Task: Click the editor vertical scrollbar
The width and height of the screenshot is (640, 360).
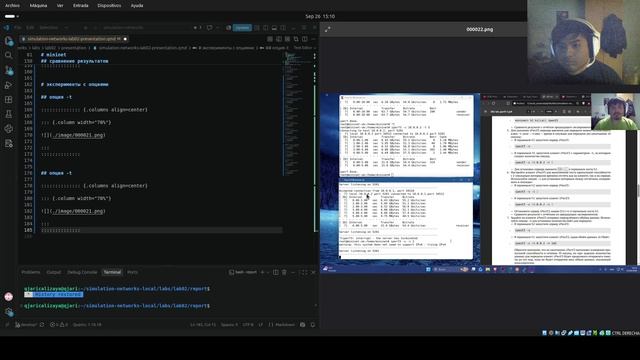Action: coord(315,142)
